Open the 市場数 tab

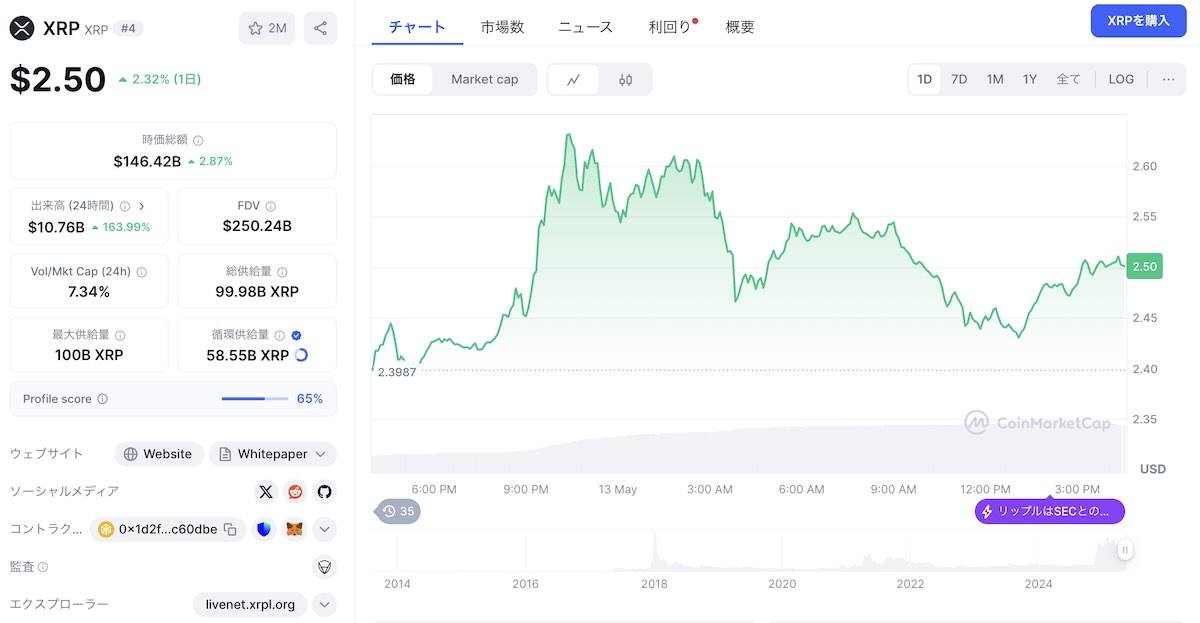502,27
